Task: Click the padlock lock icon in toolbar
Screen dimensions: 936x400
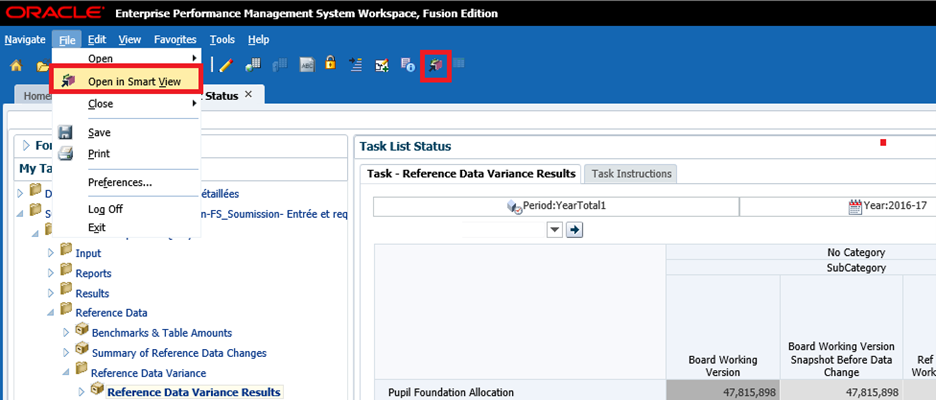Action: 329,65
